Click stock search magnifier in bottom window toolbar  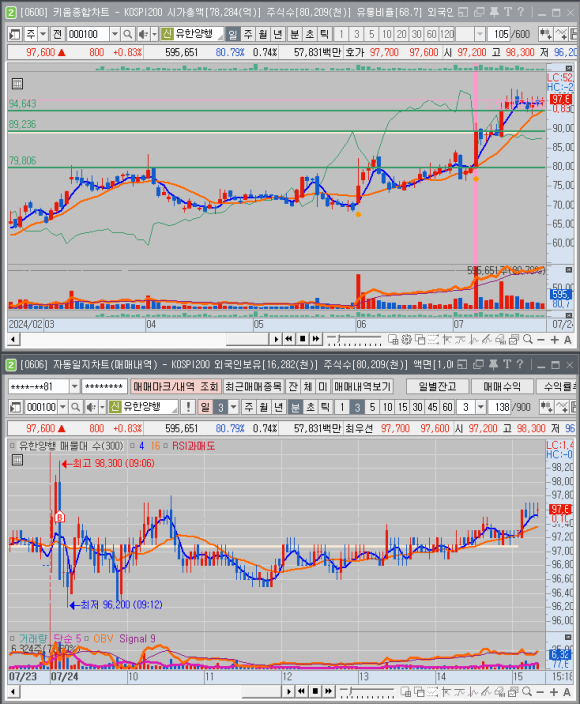(75, 407)
